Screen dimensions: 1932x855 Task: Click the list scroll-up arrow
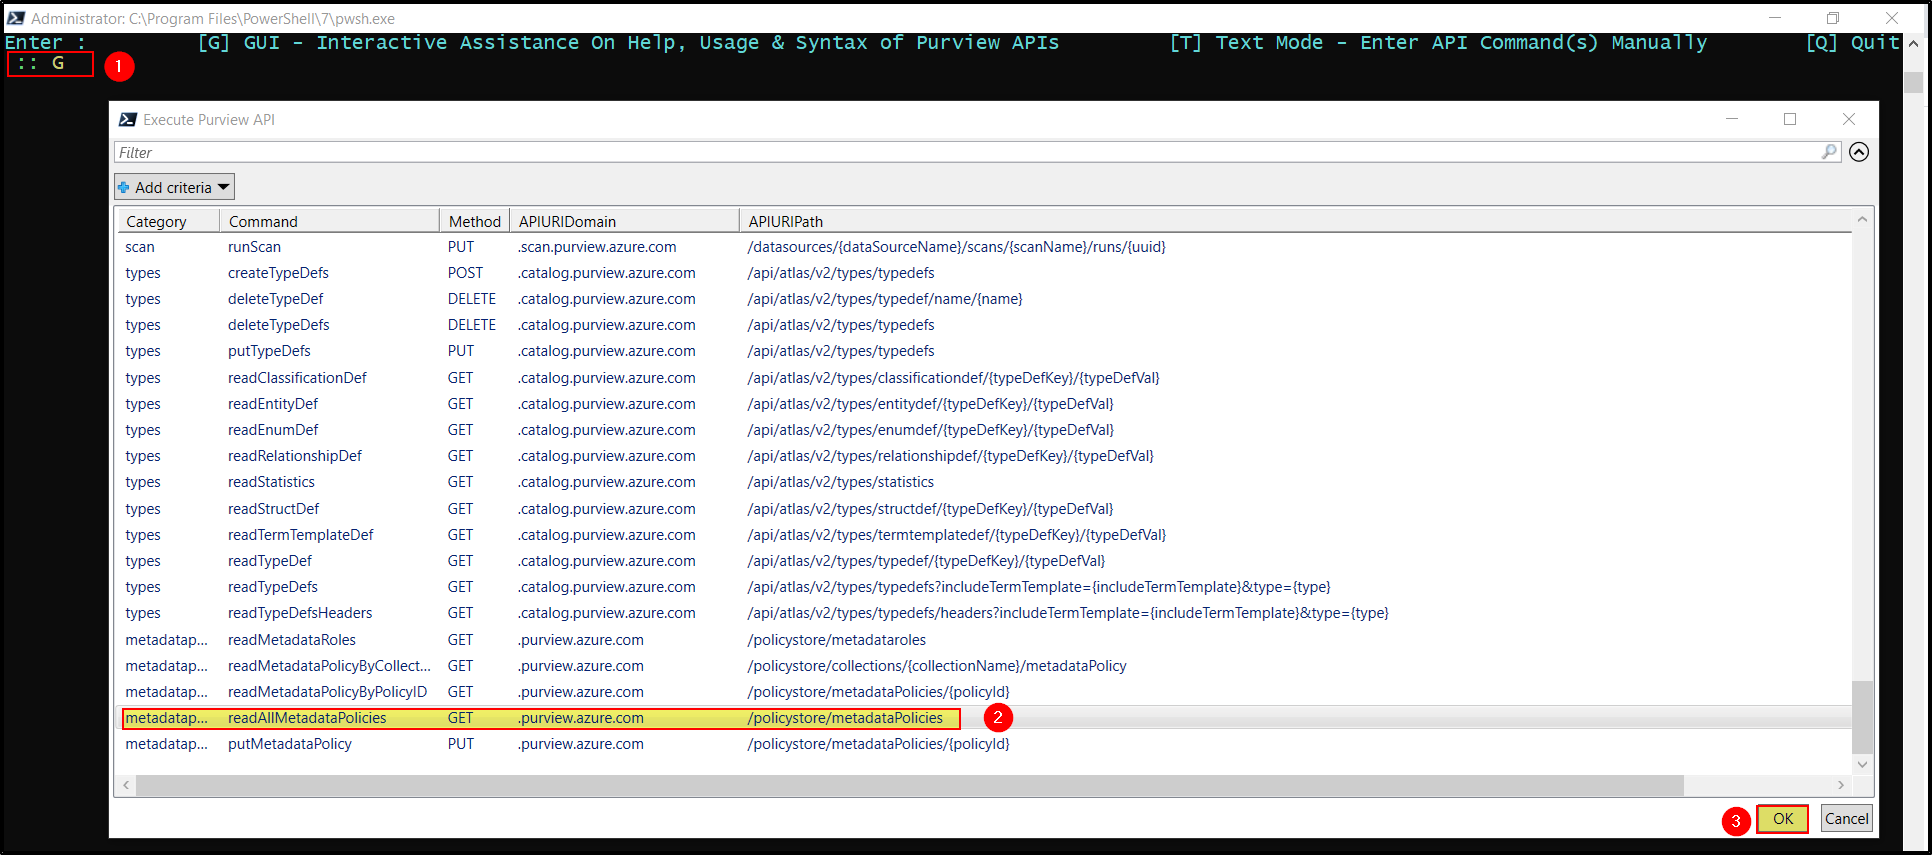[1862, 219]
